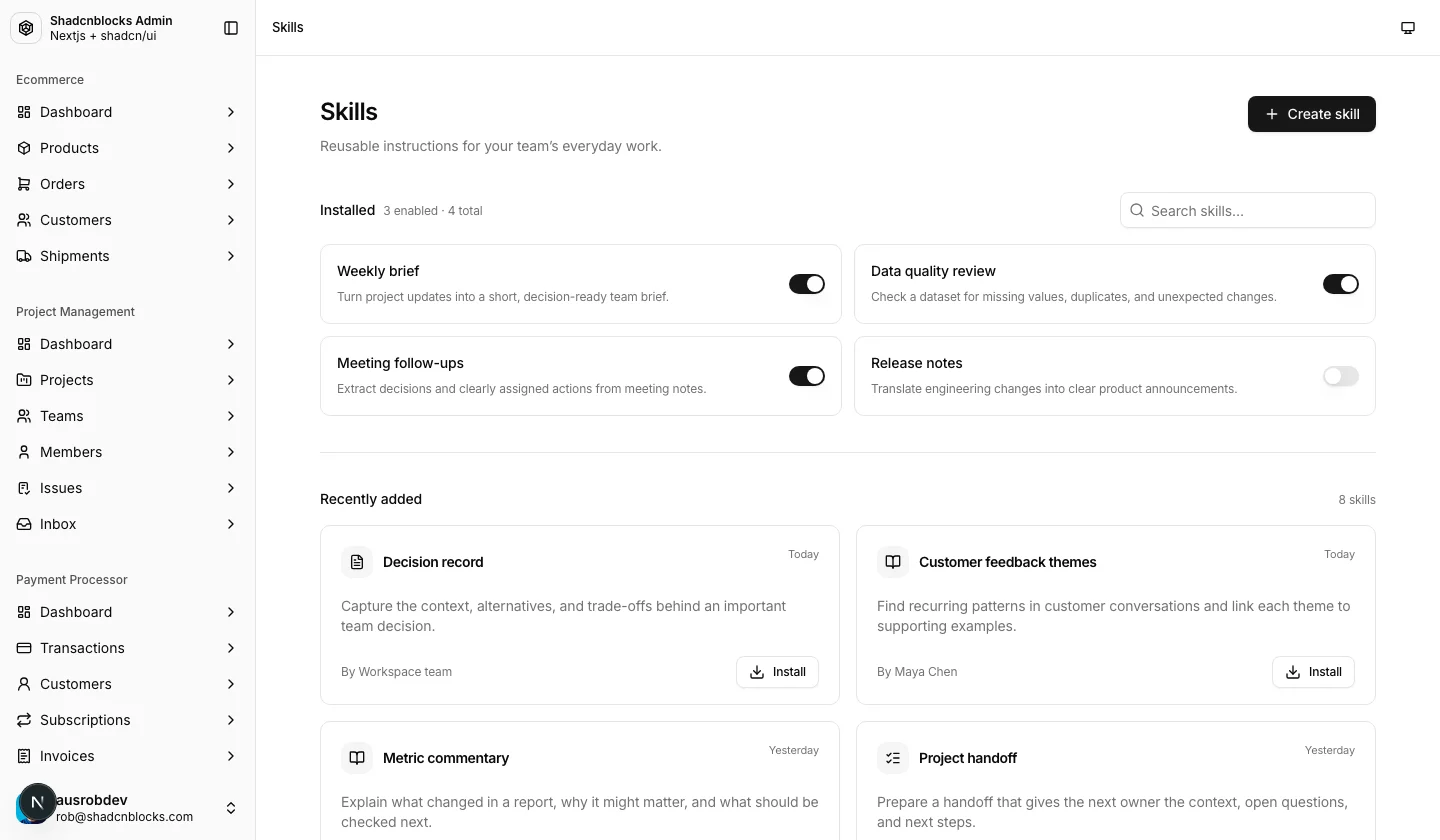Open Orders in the sidebar

(x=128, y=184)
